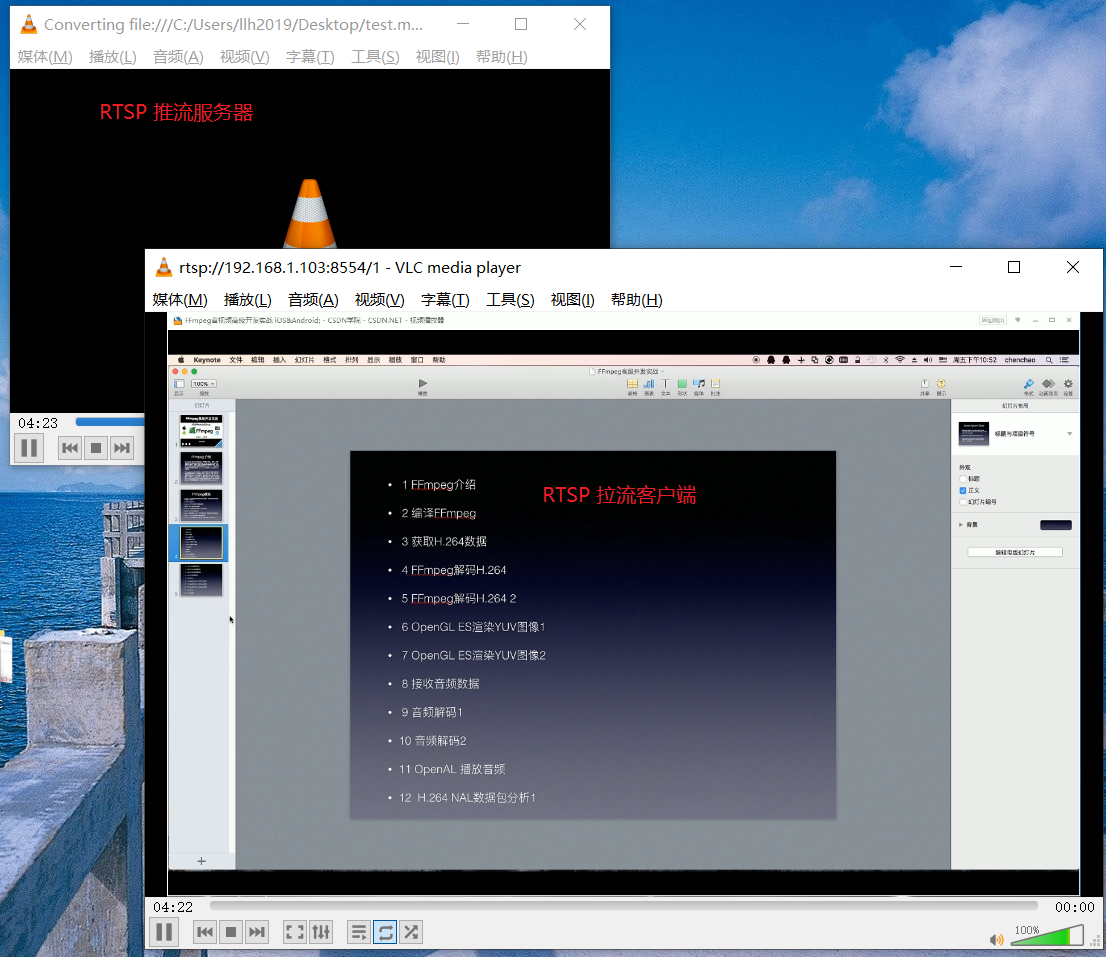Show the playlist in the VLC client
1106x957 pixels.
[358, 931]
